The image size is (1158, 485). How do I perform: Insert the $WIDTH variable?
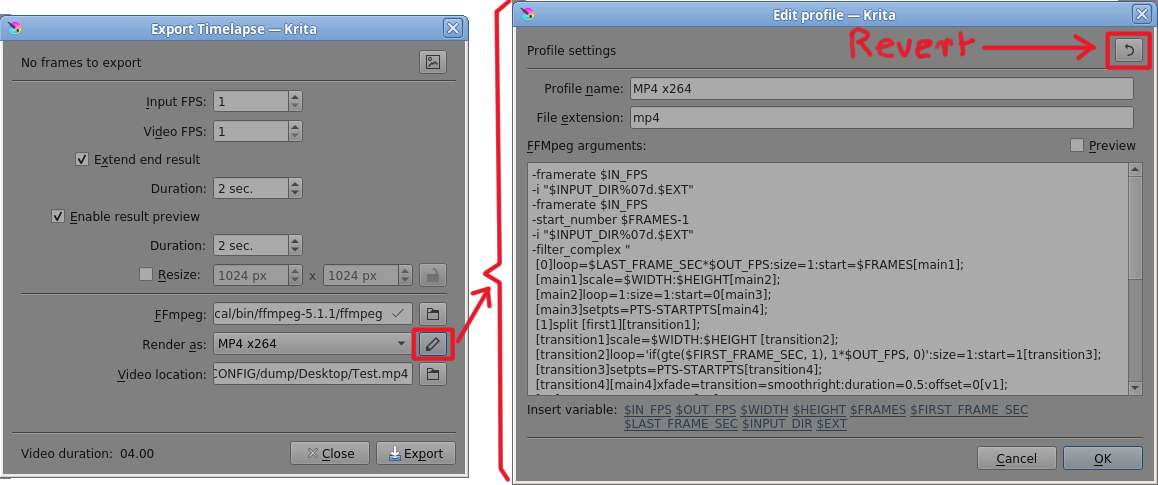764,410
